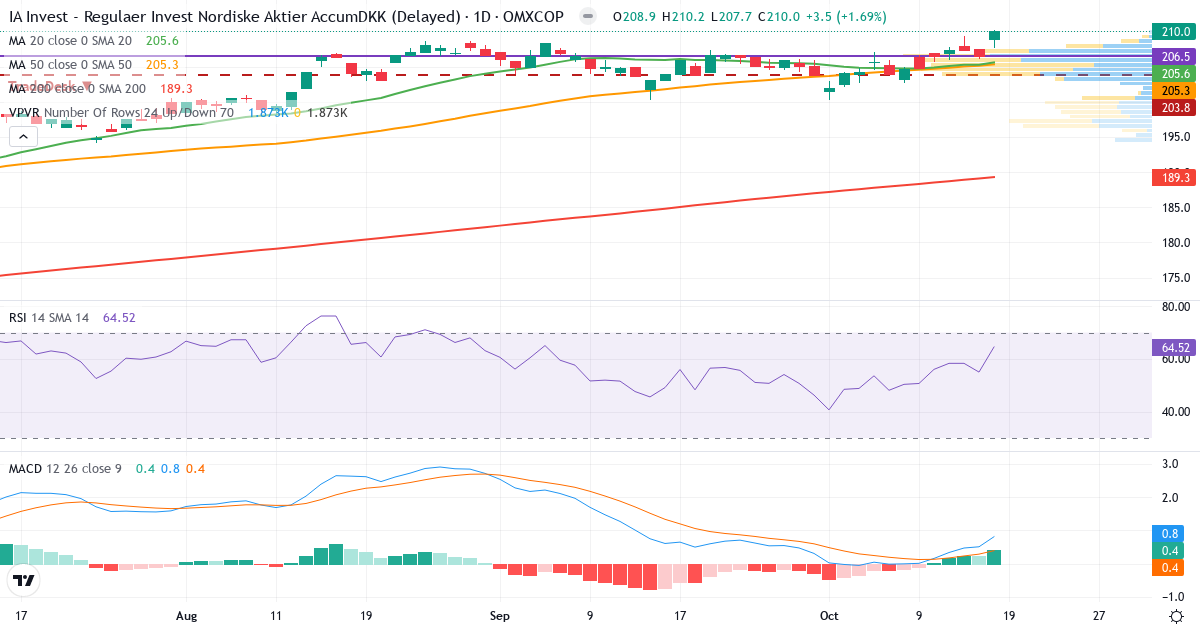Click the red 189.3 MA 200 price label

1175,177
